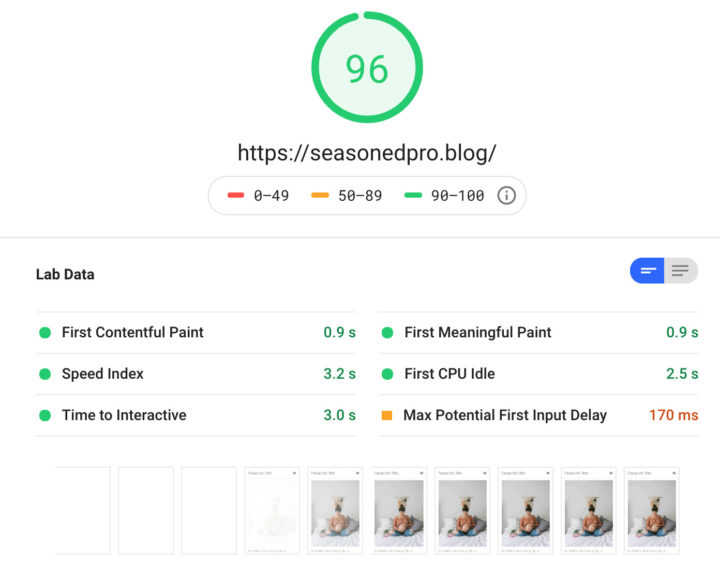The width and height of the screenshot is (720, 565).
Task: Expand Max Potential First Input Delay
Action: pyautogui.click(x=505, y=415)
